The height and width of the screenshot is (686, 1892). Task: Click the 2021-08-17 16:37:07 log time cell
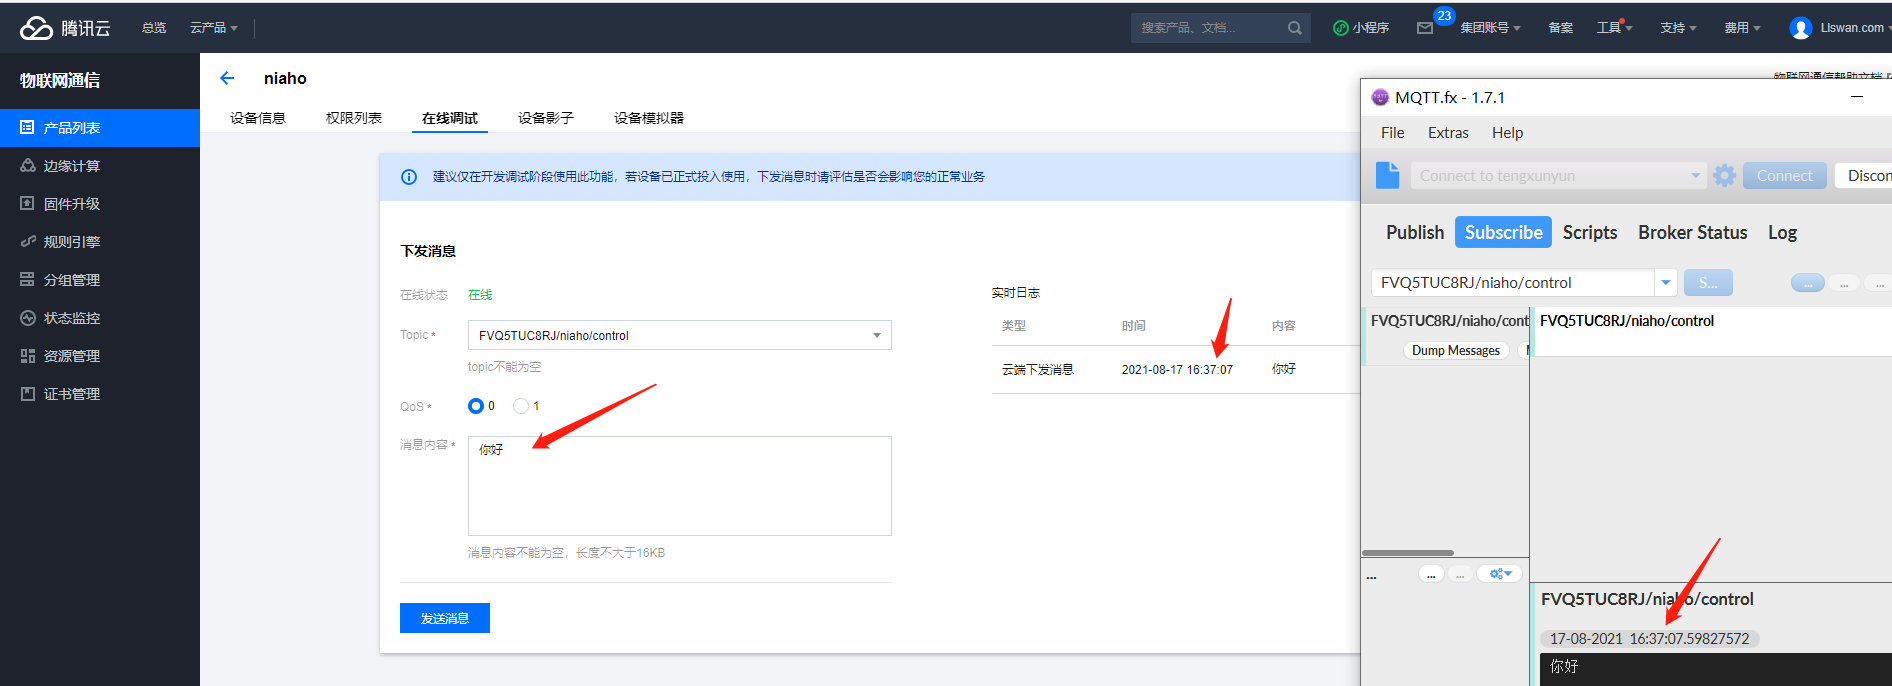coord(1177,369)
